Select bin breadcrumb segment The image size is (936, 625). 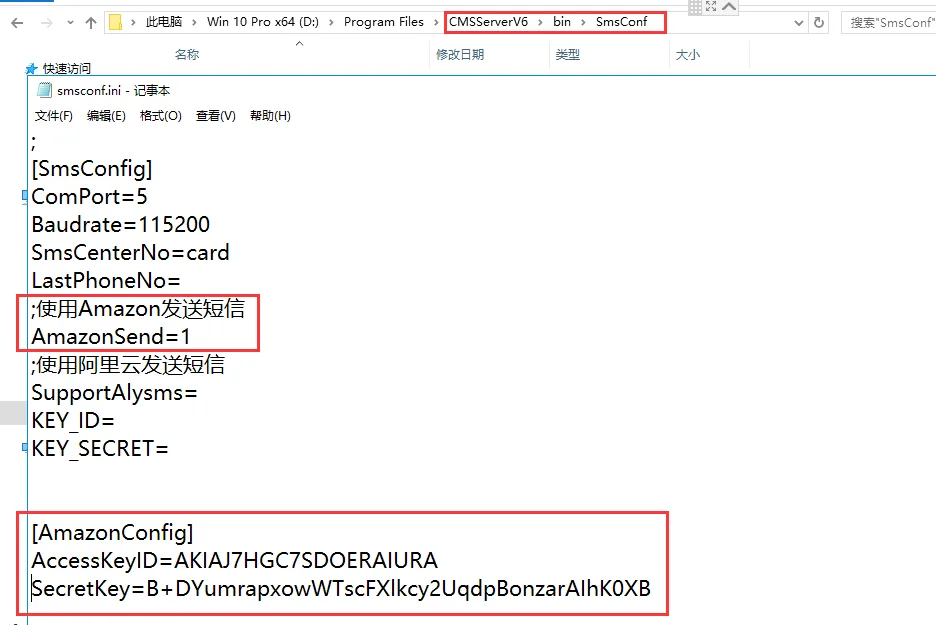click(x=562, y=22)
